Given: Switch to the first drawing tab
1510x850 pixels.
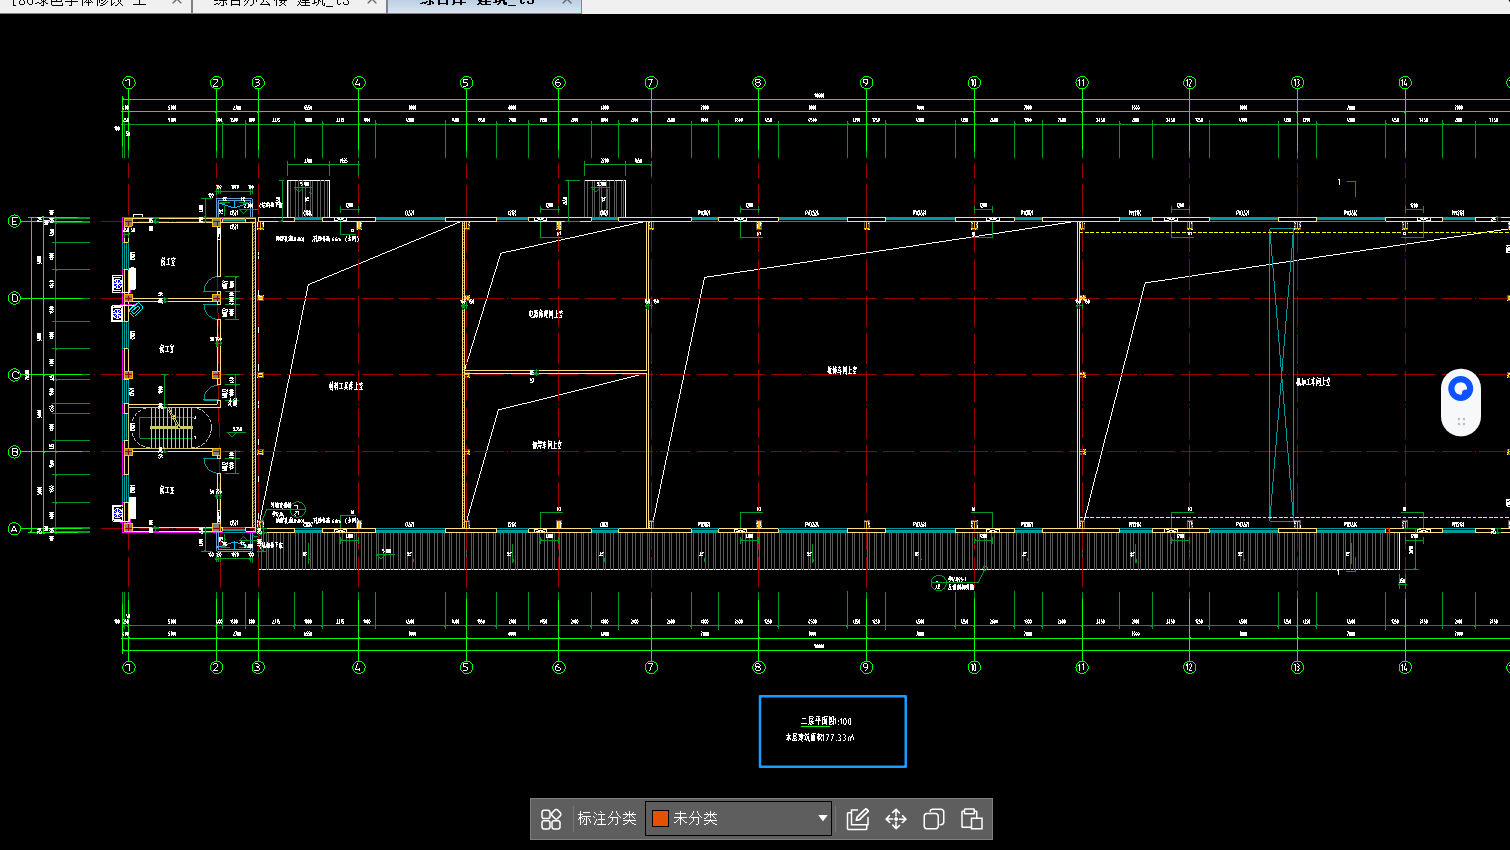Looking at the screenshot, I should [79, 3].
